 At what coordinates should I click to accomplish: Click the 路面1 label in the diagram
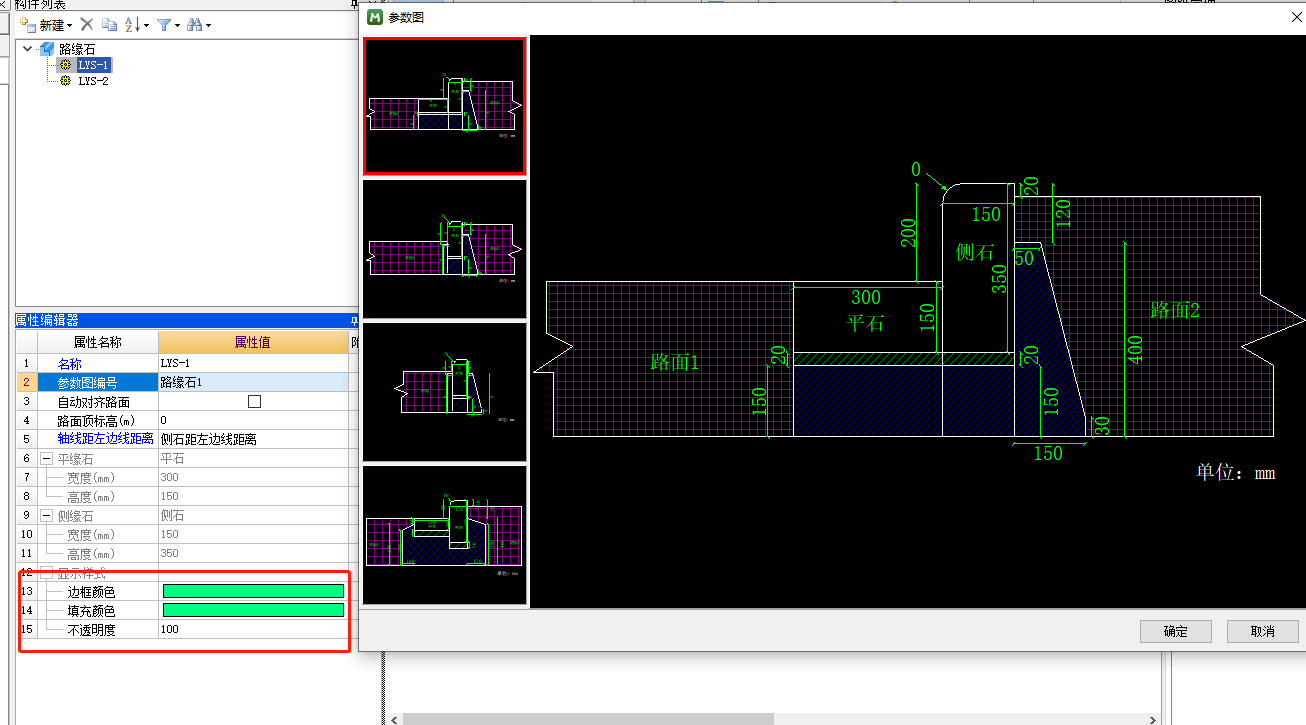(675, 362)
